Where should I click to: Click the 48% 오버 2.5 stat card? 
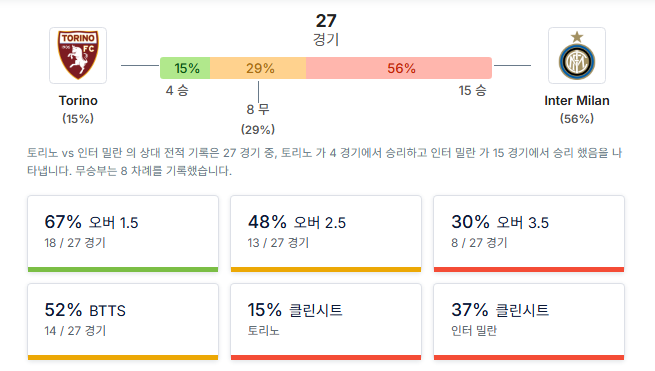click(x=326, y=234)
